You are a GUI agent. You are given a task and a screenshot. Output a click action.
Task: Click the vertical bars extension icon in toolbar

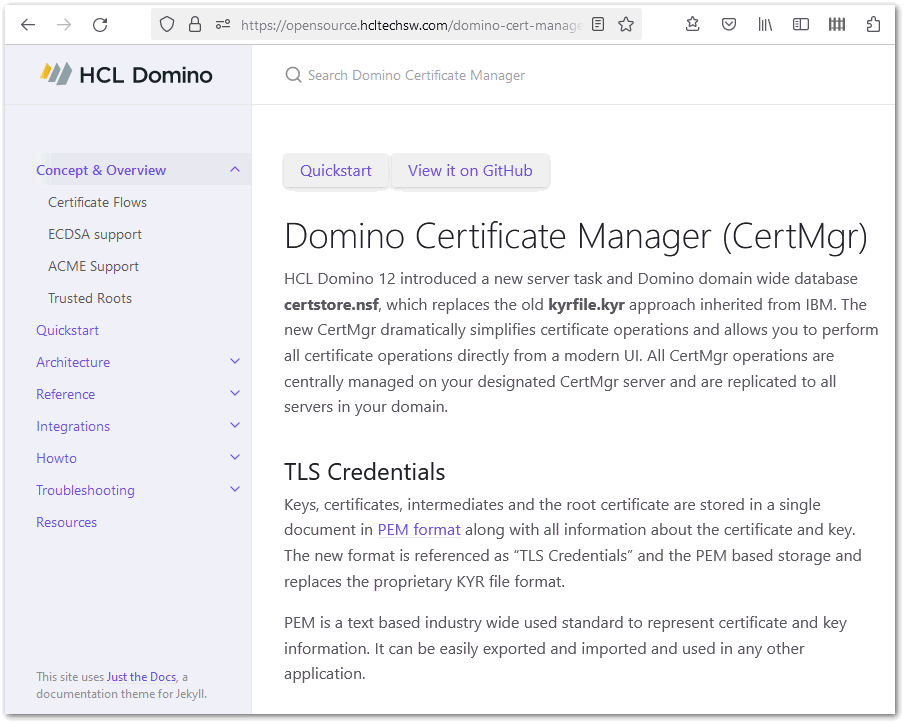click(x=837, y=24)
